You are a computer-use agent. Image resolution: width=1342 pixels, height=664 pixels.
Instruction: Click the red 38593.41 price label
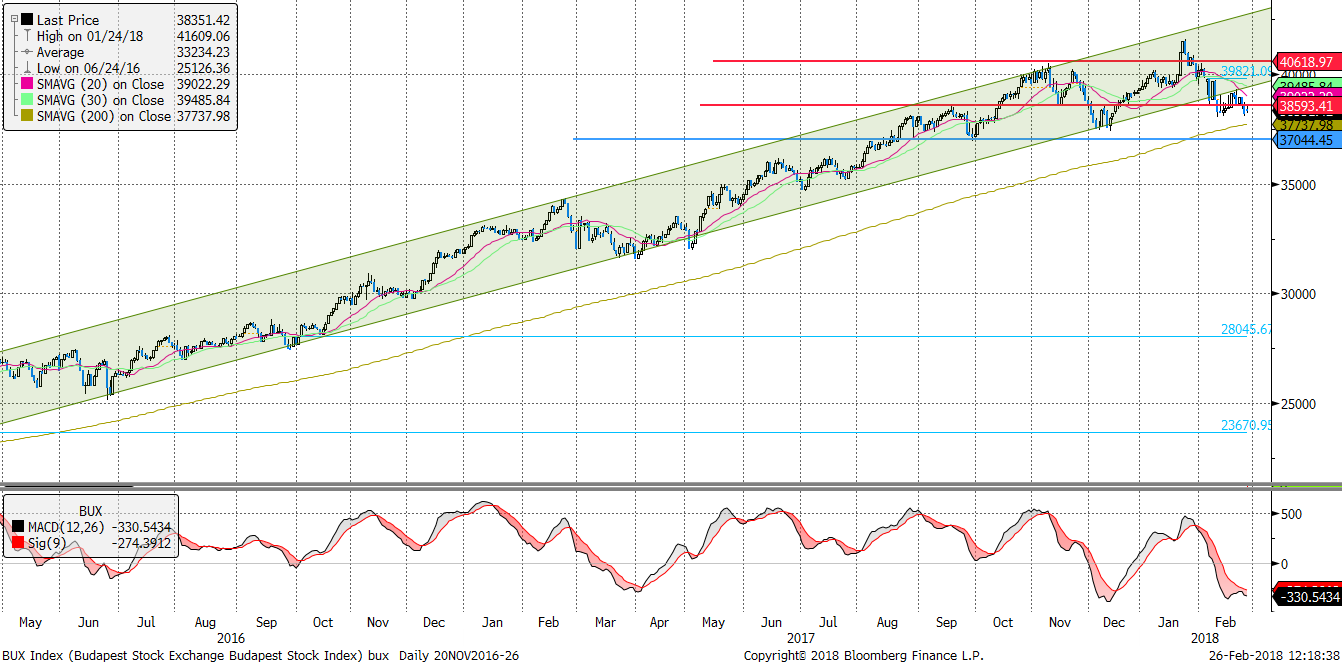pos(1306,105)
